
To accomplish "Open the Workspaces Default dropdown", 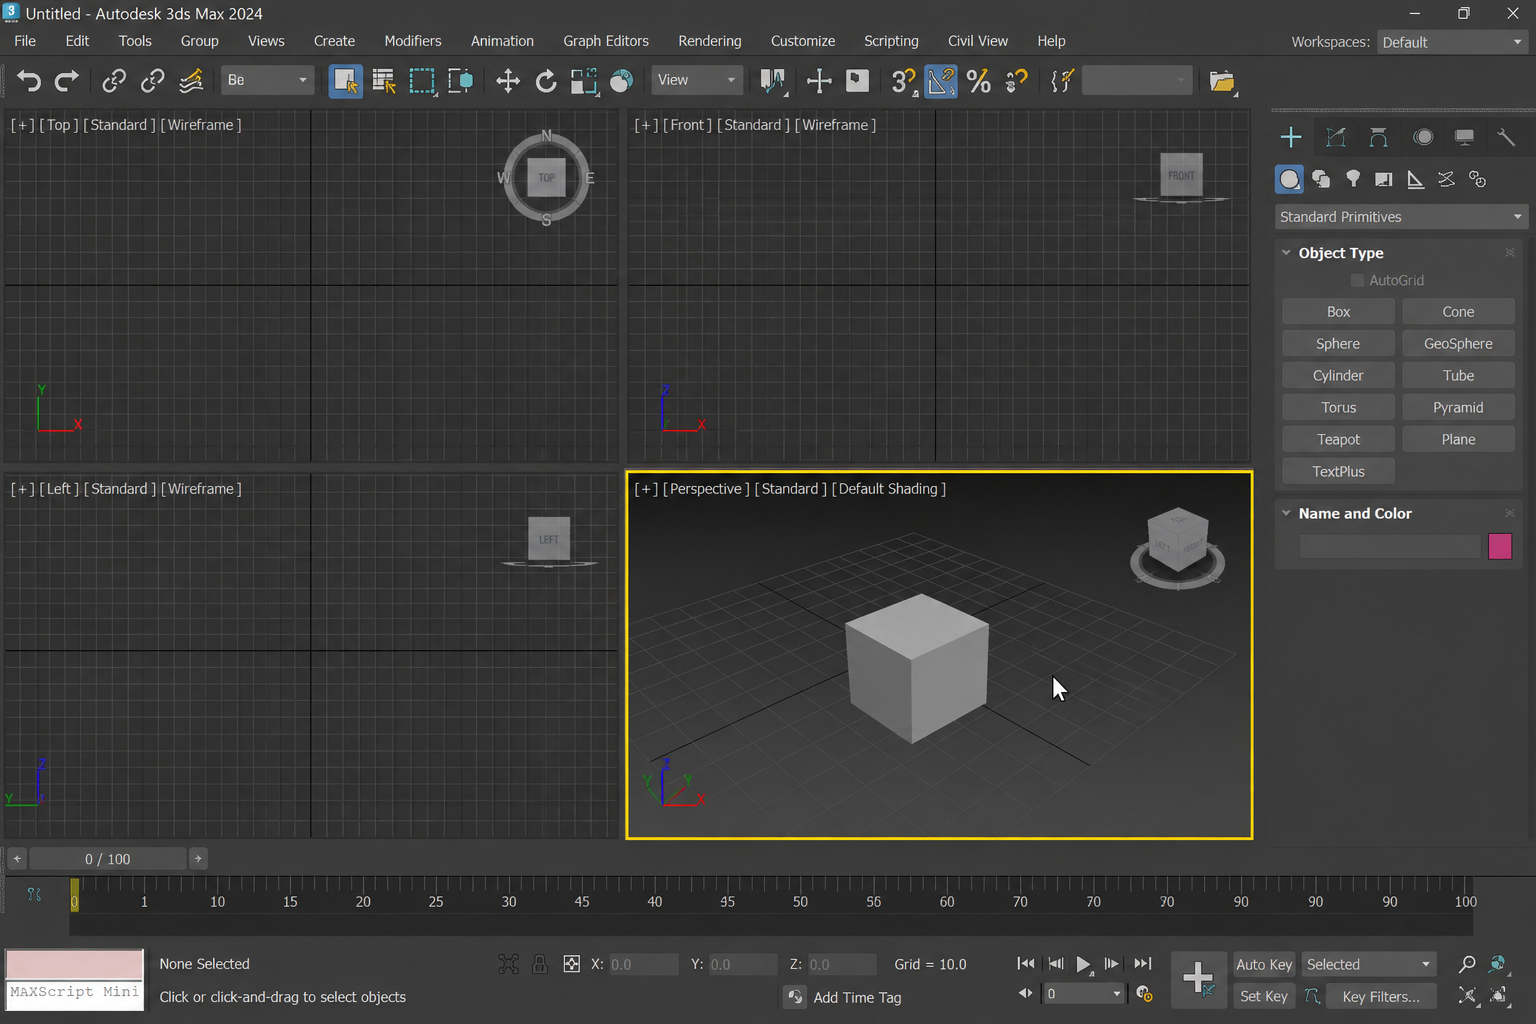I will point(1453,42).
